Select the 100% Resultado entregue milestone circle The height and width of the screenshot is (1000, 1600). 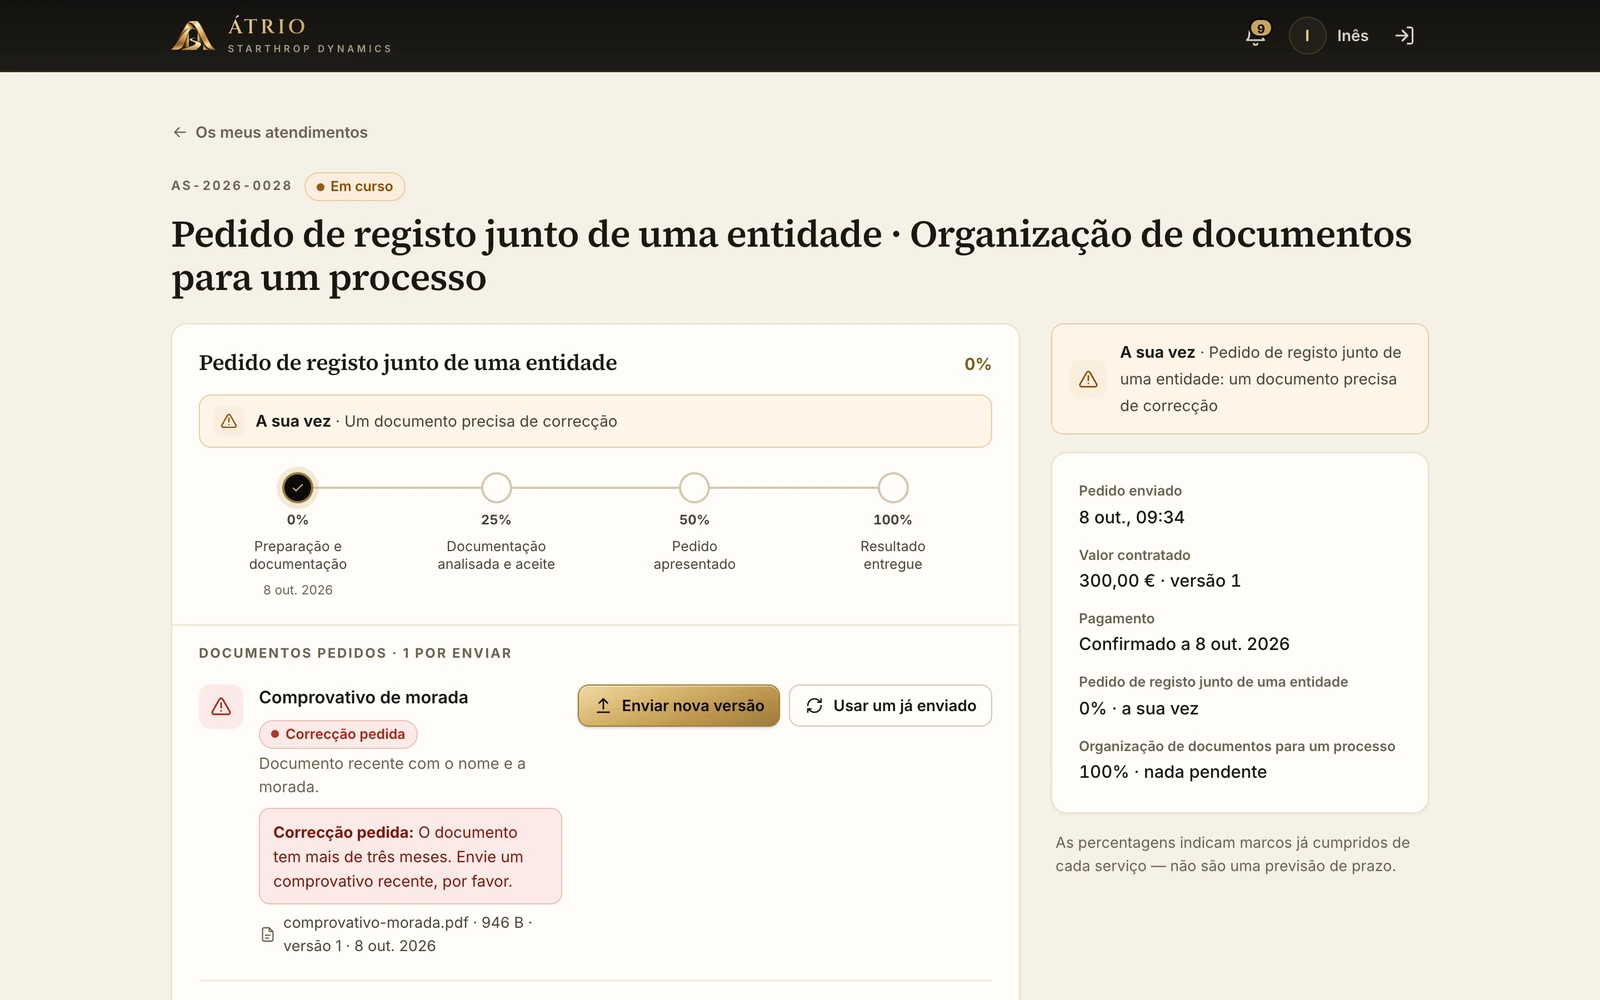coord(893,488)
